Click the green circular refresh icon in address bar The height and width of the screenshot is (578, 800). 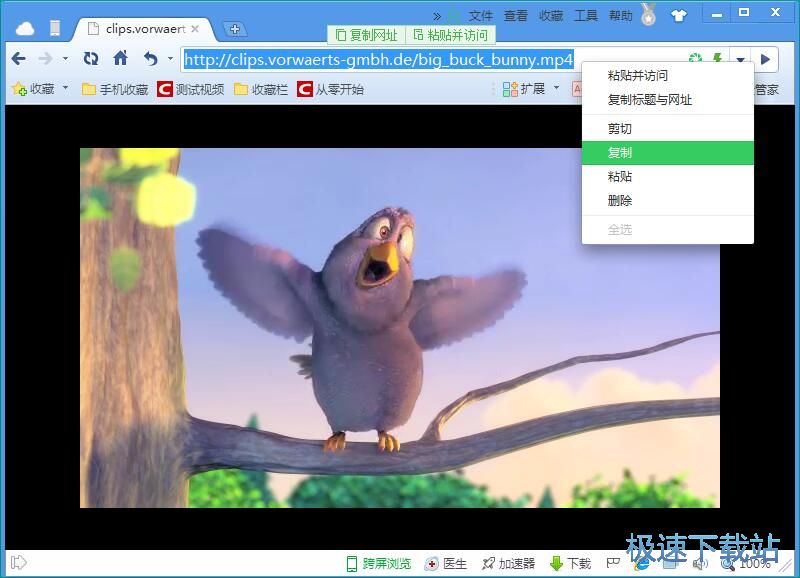pyautogui.click(x=695, y=57)
